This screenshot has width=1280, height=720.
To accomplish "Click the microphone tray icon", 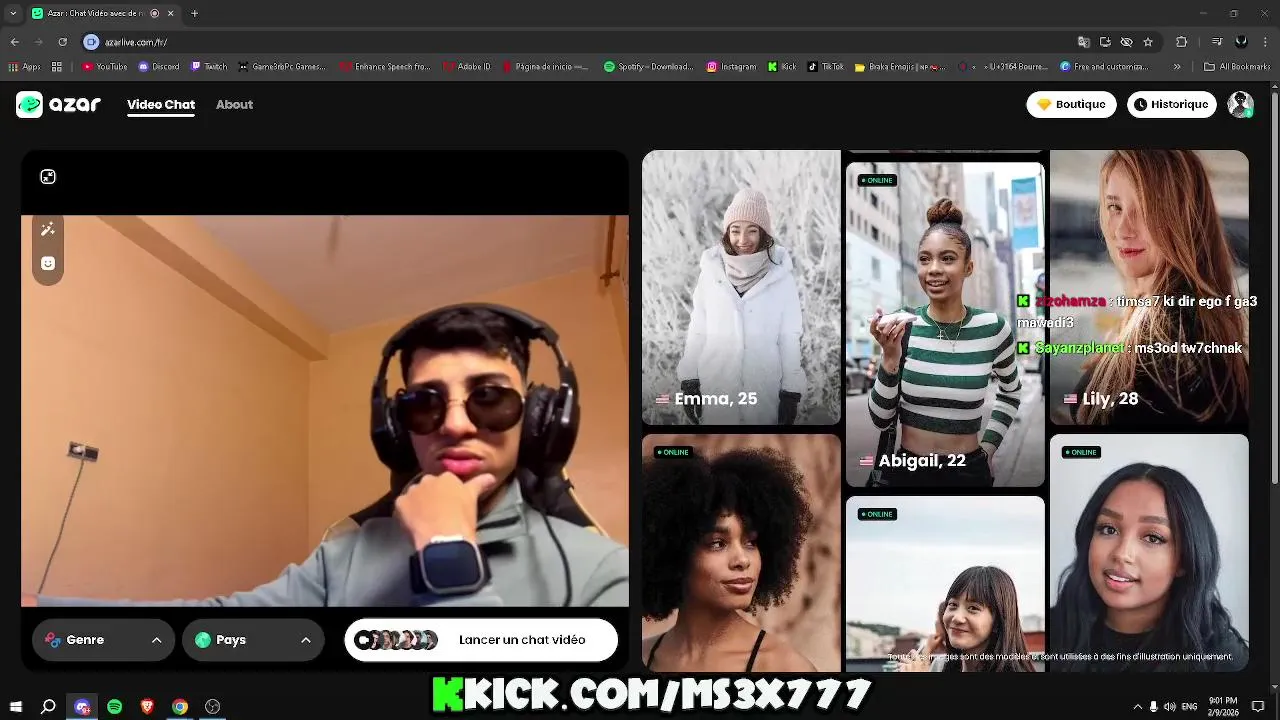I will [x=1153, y=706].
